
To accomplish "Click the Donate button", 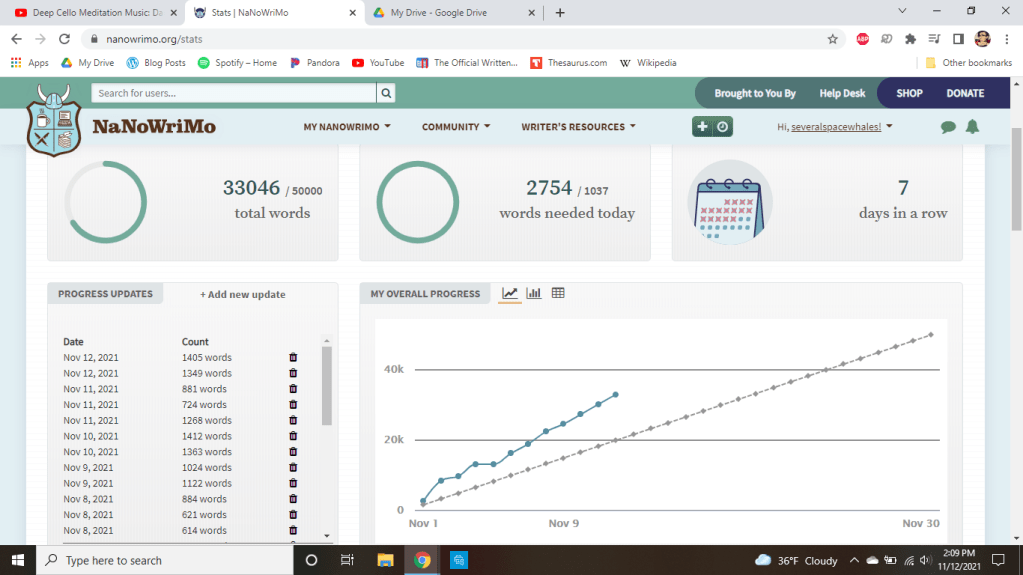I will pyautogui.click(x=965, y=93).
